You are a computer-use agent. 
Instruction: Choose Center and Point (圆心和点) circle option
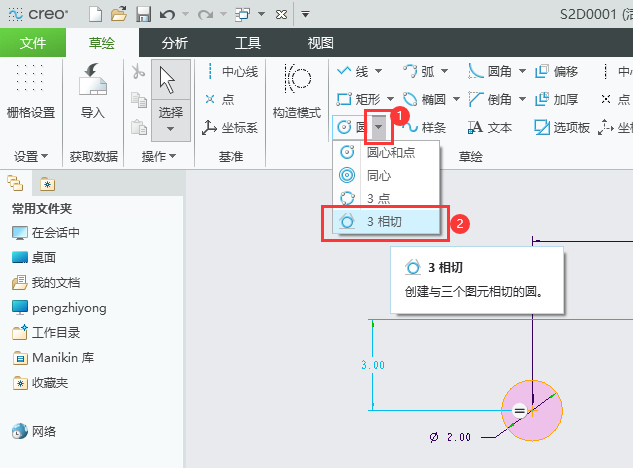[x=386, y=153]
